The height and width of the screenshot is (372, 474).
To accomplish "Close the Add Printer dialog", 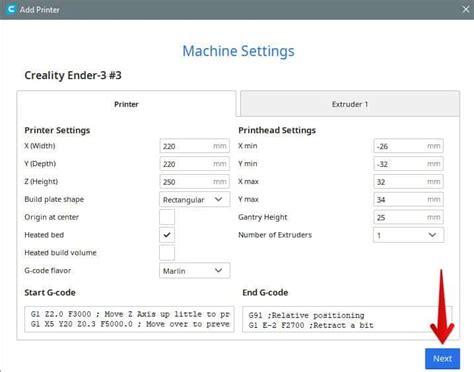I will click(466, 9).
